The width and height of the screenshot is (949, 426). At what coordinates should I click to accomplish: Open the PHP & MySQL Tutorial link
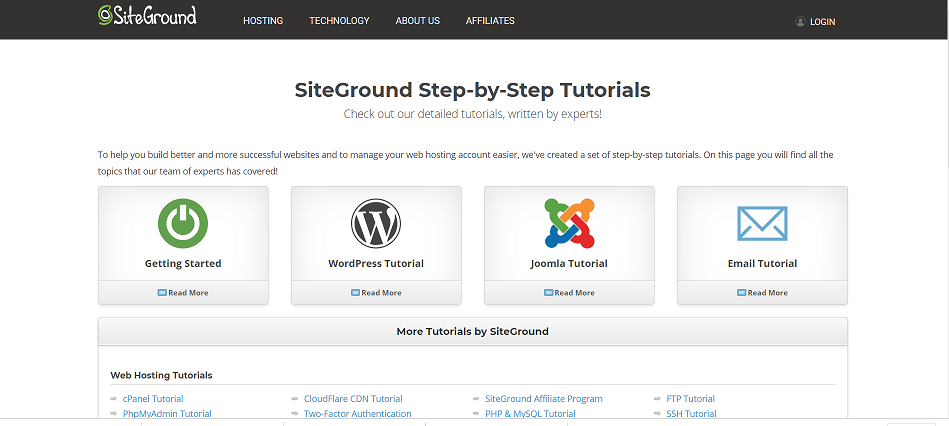(530, 414)
